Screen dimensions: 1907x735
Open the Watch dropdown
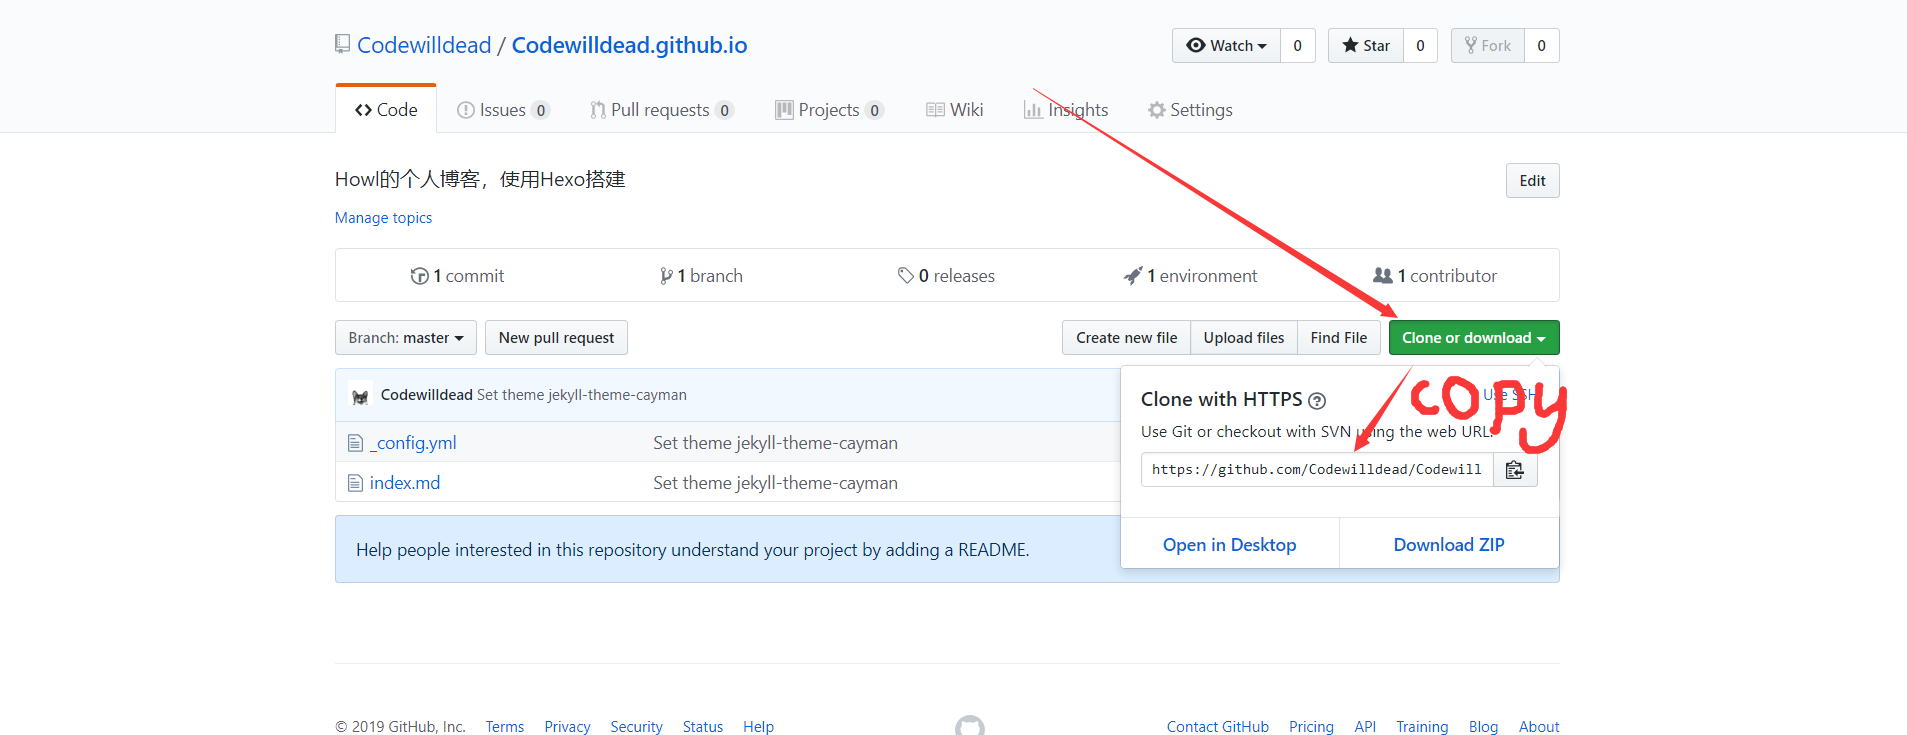[x=1226, y=46]
